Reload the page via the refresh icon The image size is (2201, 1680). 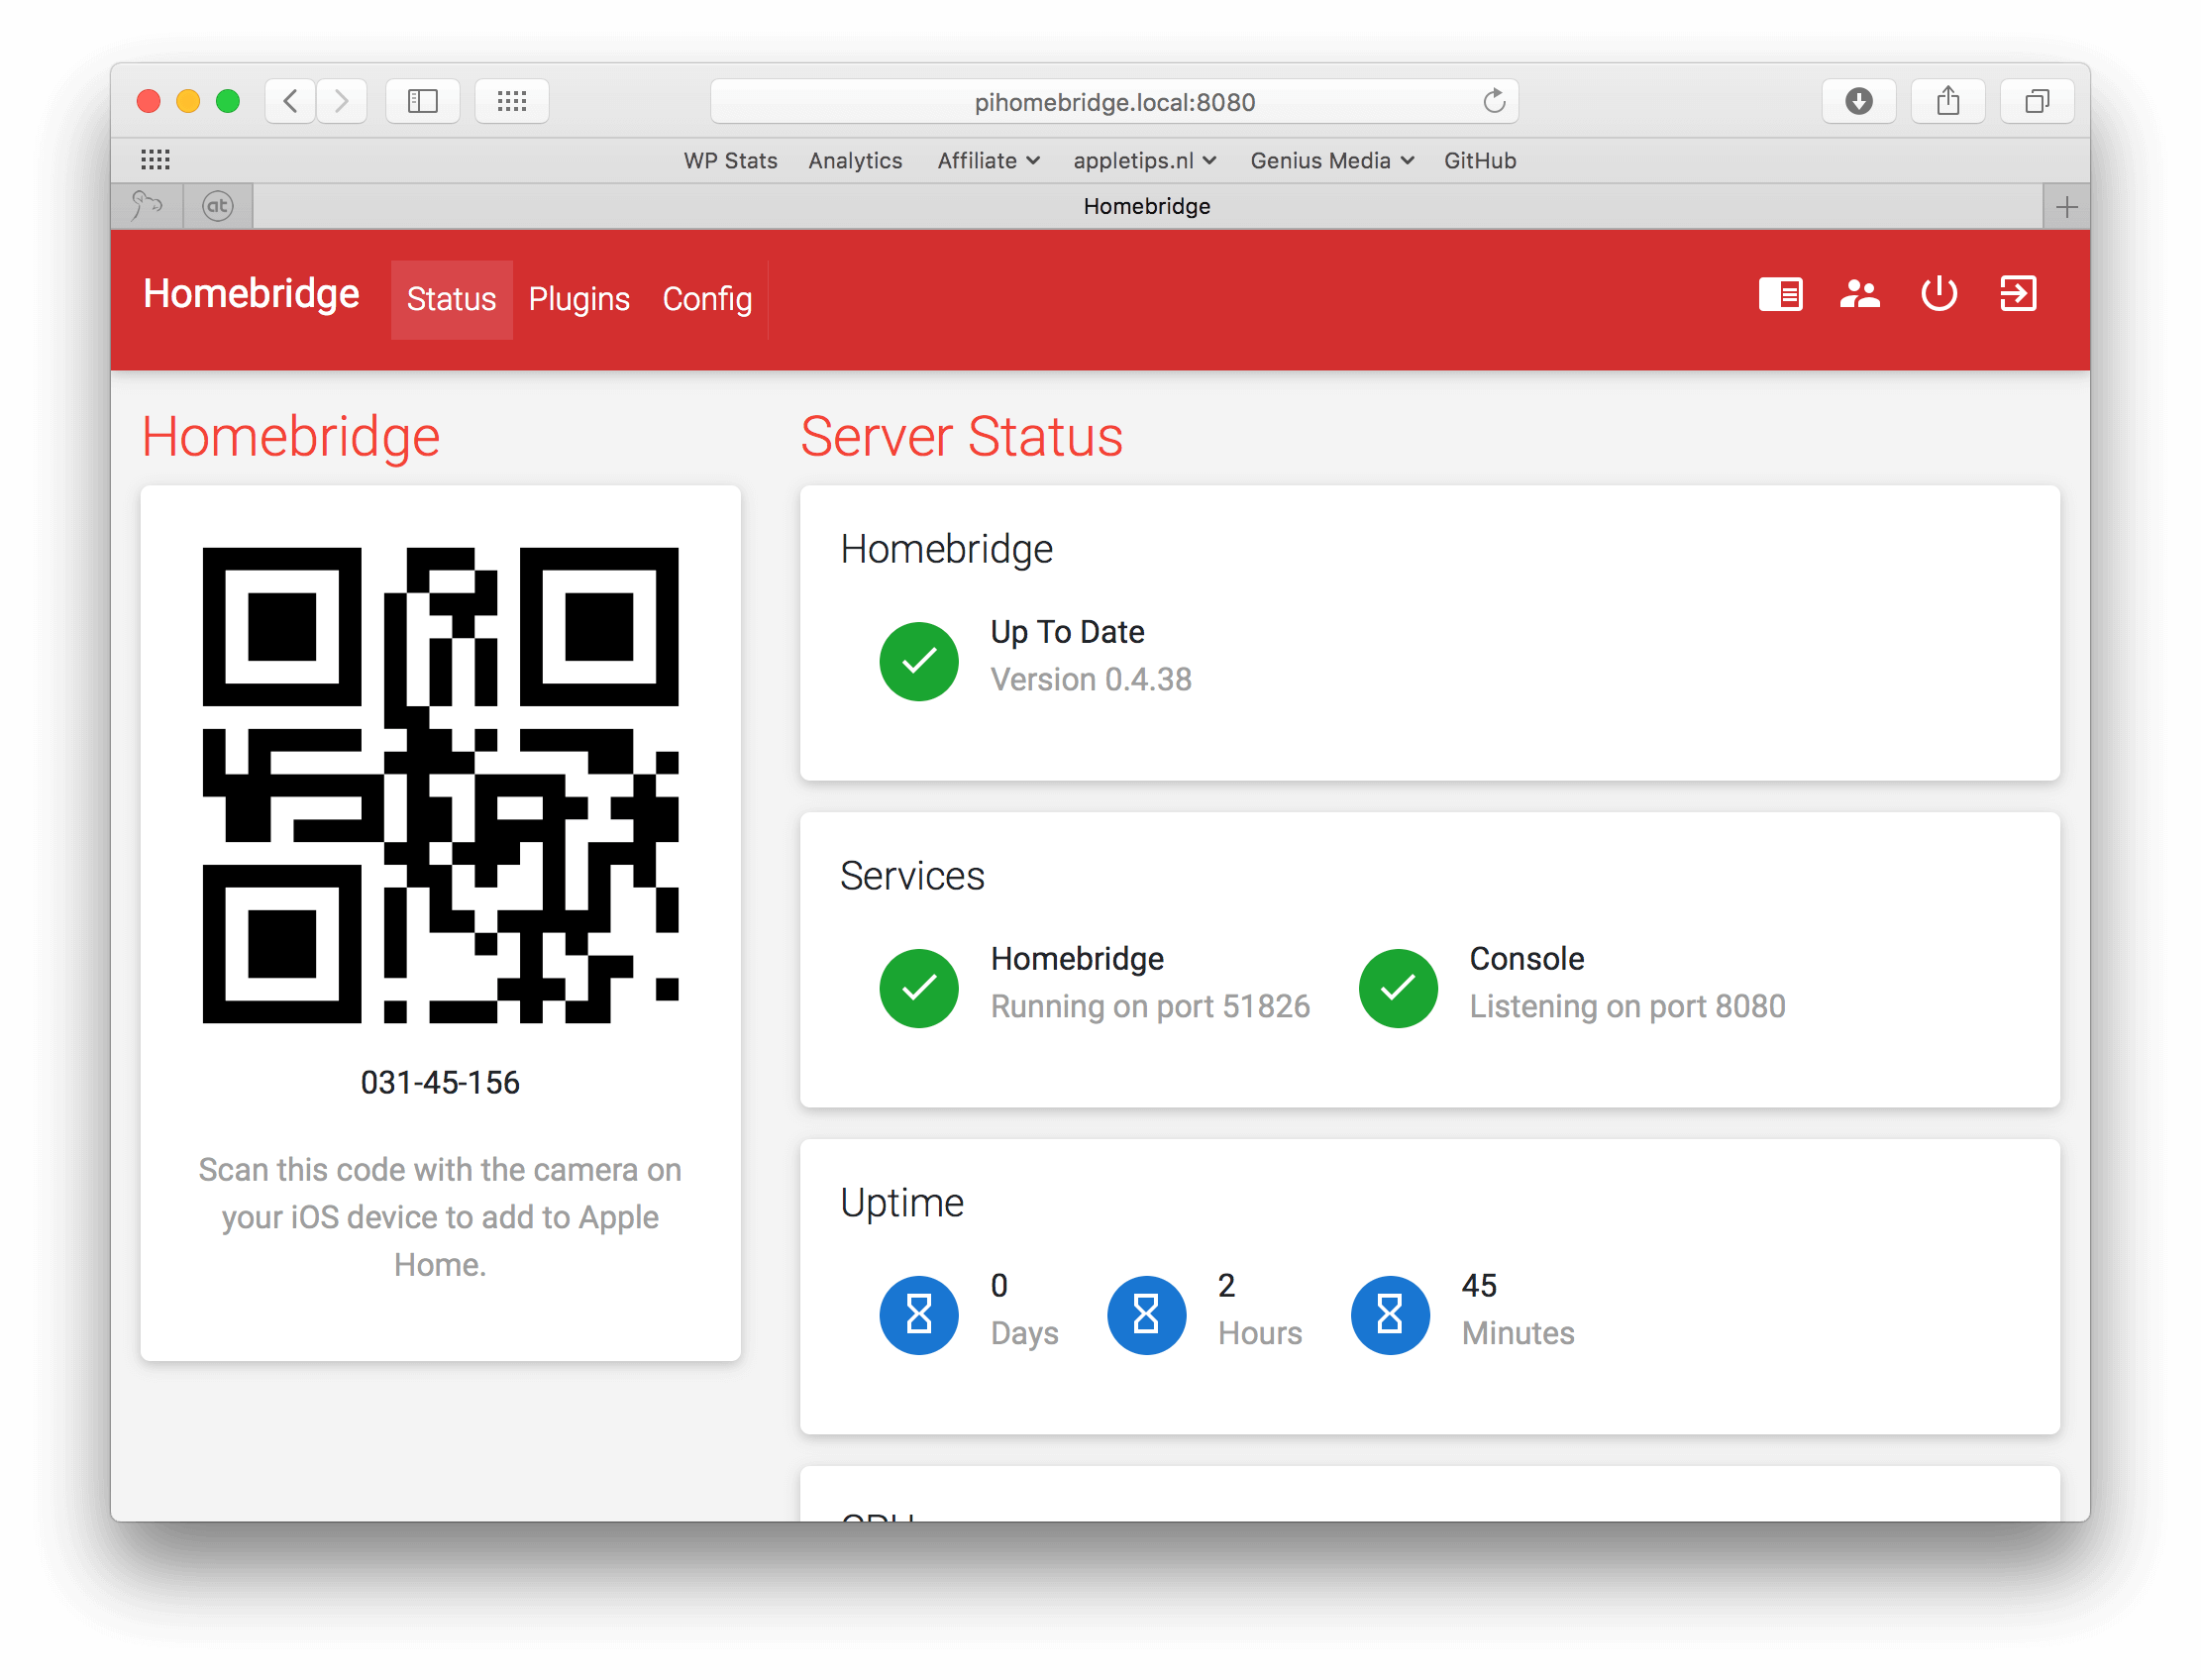click(1493, 101)
